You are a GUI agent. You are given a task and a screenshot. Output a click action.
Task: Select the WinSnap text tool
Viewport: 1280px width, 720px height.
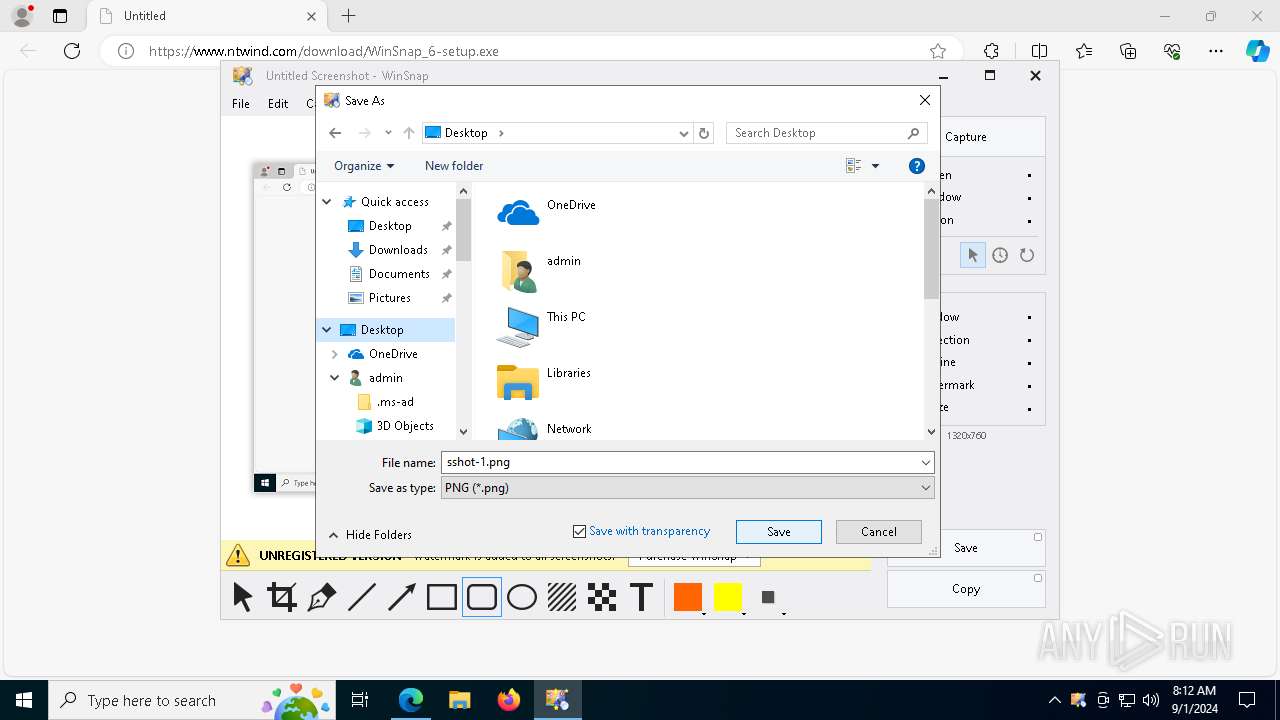tap(642, 597)
